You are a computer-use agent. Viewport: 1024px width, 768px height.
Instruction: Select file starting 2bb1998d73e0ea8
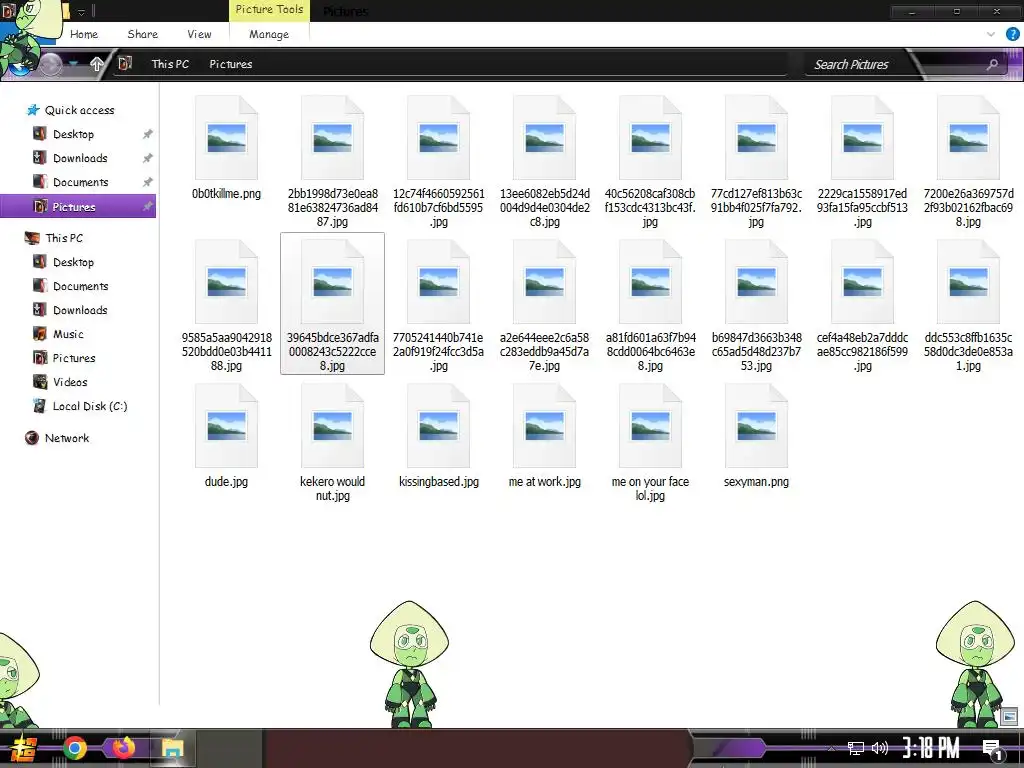332,160
